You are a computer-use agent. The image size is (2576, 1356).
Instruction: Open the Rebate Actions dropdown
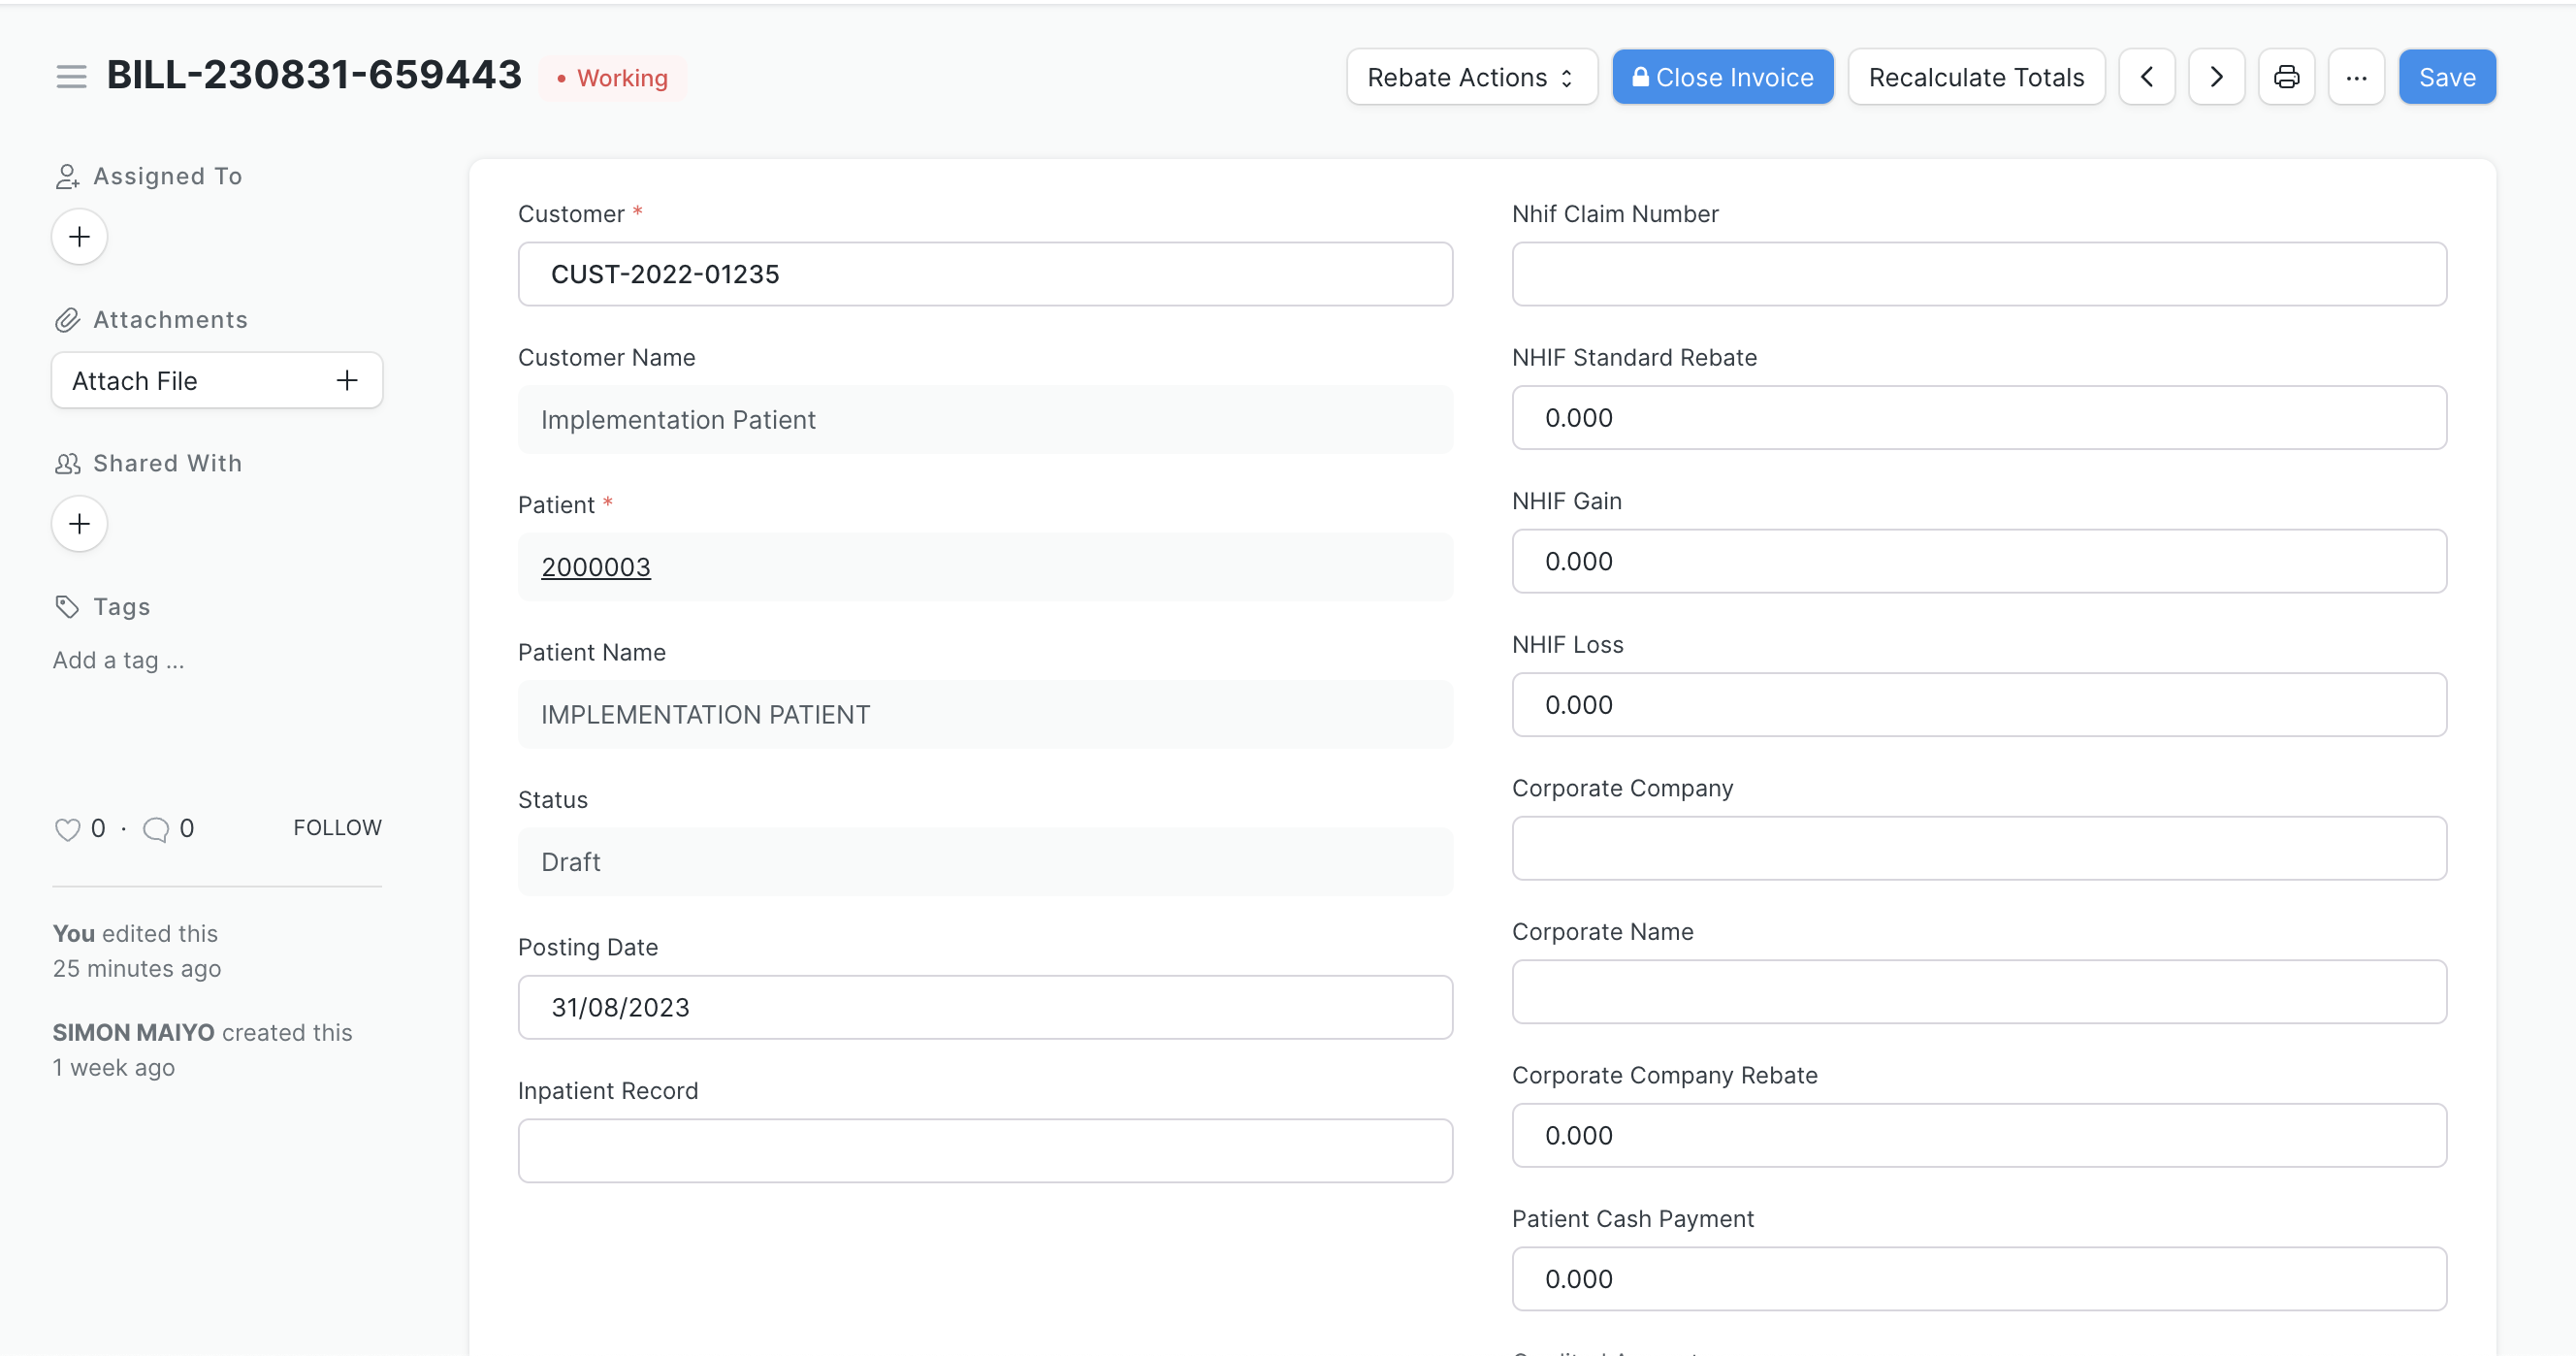pyautogui.click(x=1471, y=77)
